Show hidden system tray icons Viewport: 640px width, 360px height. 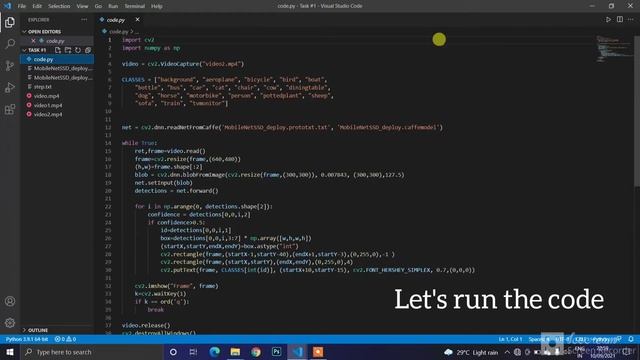point(507,352)
